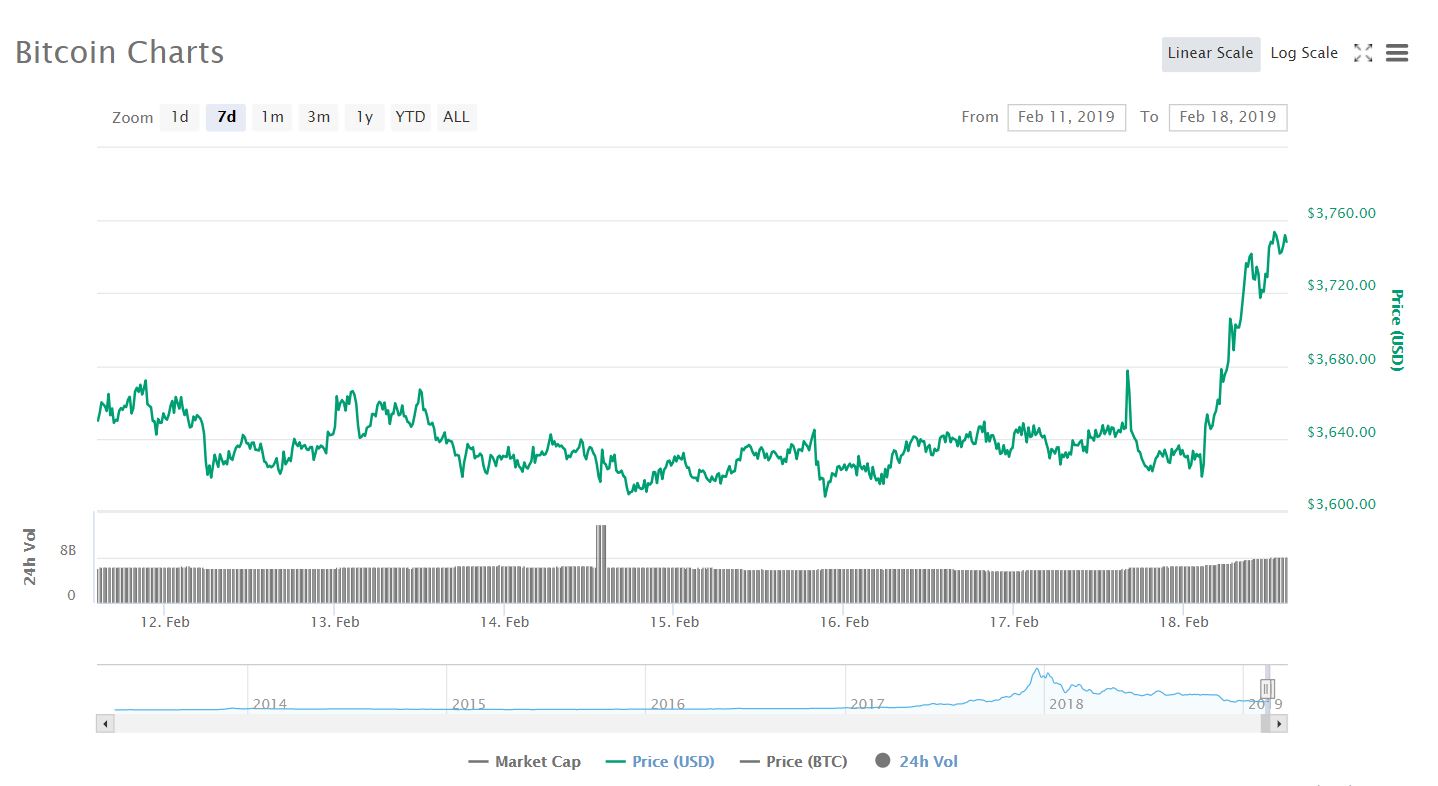1438x786 pixels.
Task: Click the 2014 label in navigator
Action: [269, 704]
